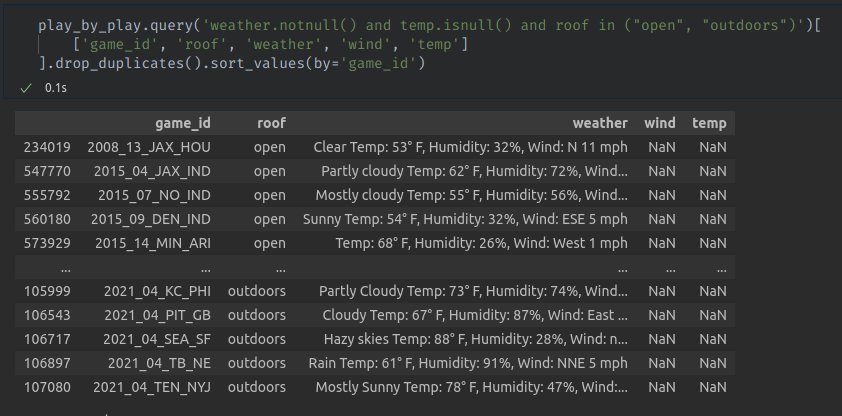Select the 2021_04_SEA_SF game id cell
Image resolution: width=842 pixels, height=416 pixels.
(x=157, y=339)
